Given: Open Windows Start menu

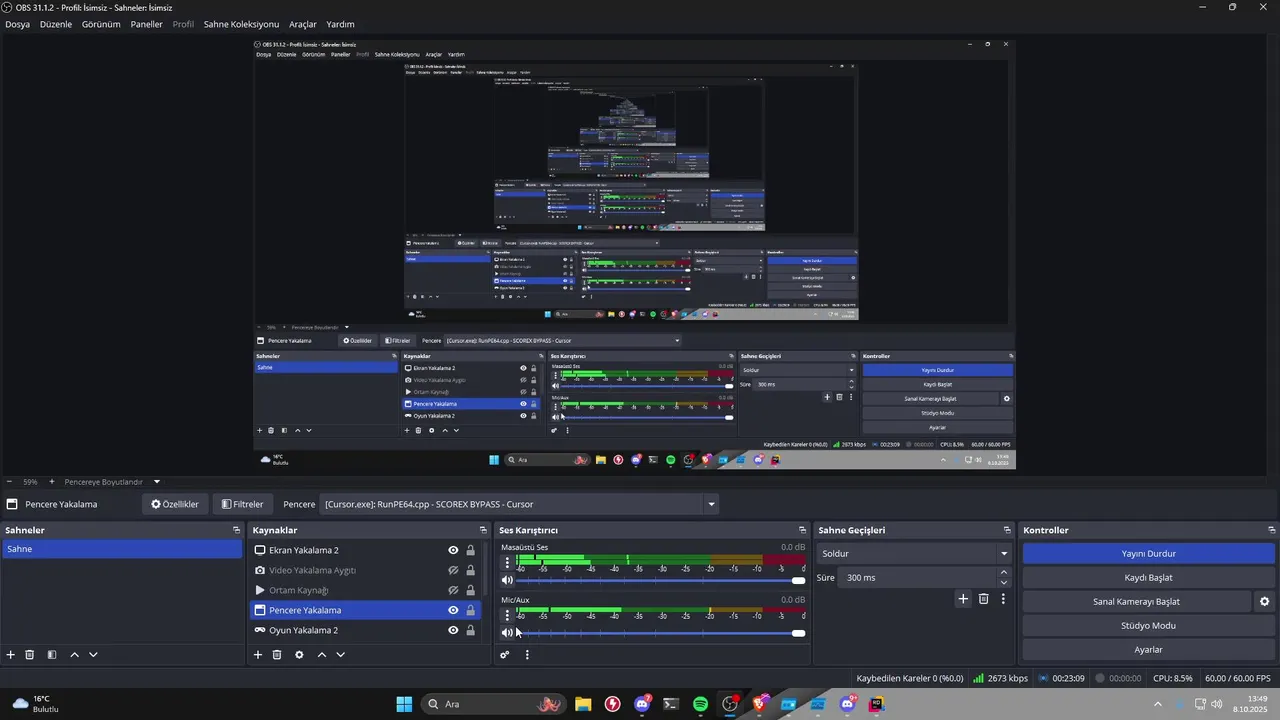Looking at the screenshot, I should click(404, 704).
